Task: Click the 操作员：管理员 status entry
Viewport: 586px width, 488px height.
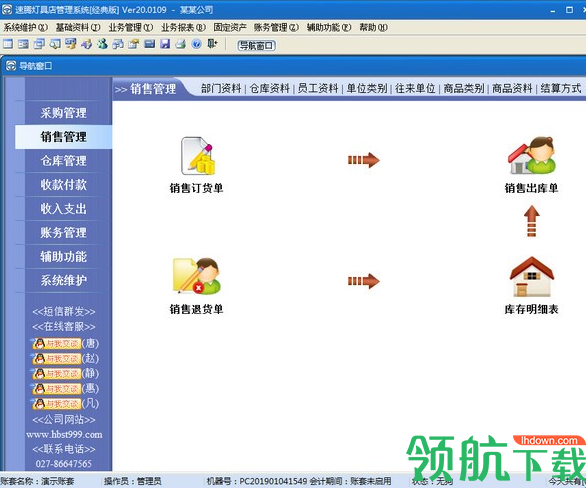Action: click(x=133, y=481)
